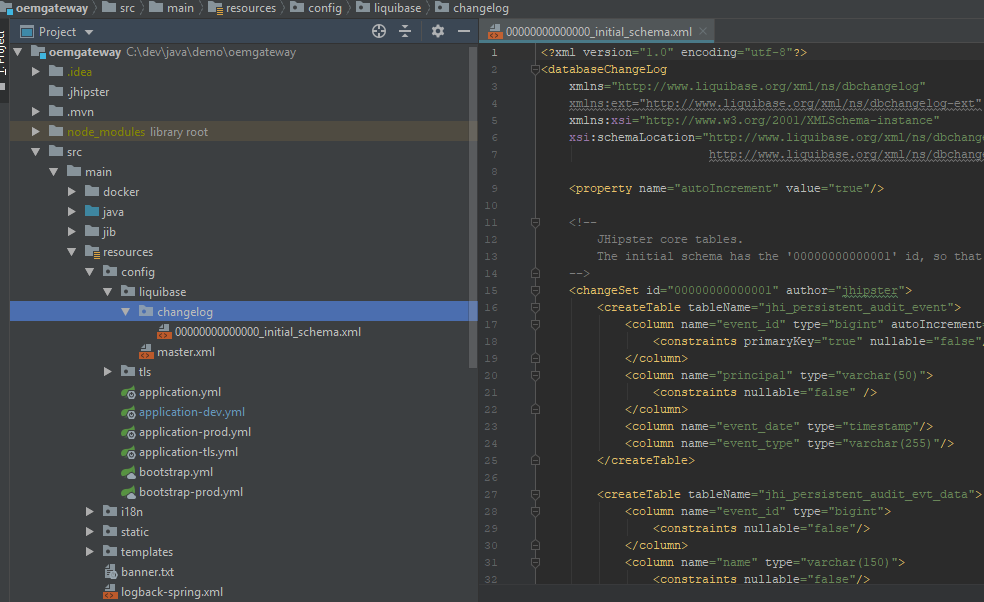
Task: Select bootstrap-prod.yml file
Action: point(191,492)
